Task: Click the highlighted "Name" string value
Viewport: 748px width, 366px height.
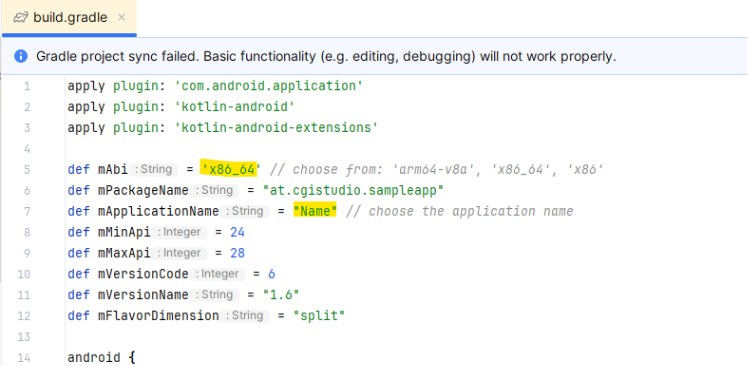Action: pyautogui.click(x=315, y=211)
